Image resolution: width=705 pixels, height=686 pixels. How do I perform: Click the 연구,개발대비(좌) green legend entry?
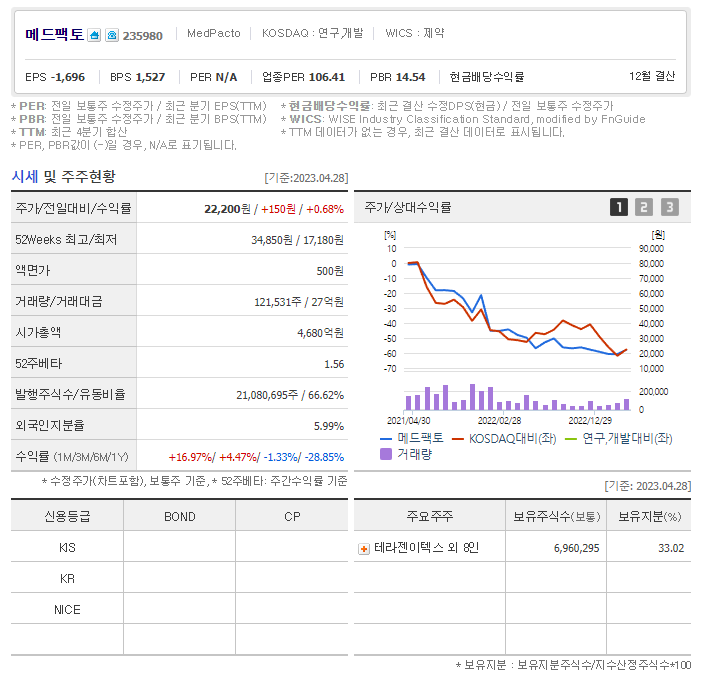(619, 438)
